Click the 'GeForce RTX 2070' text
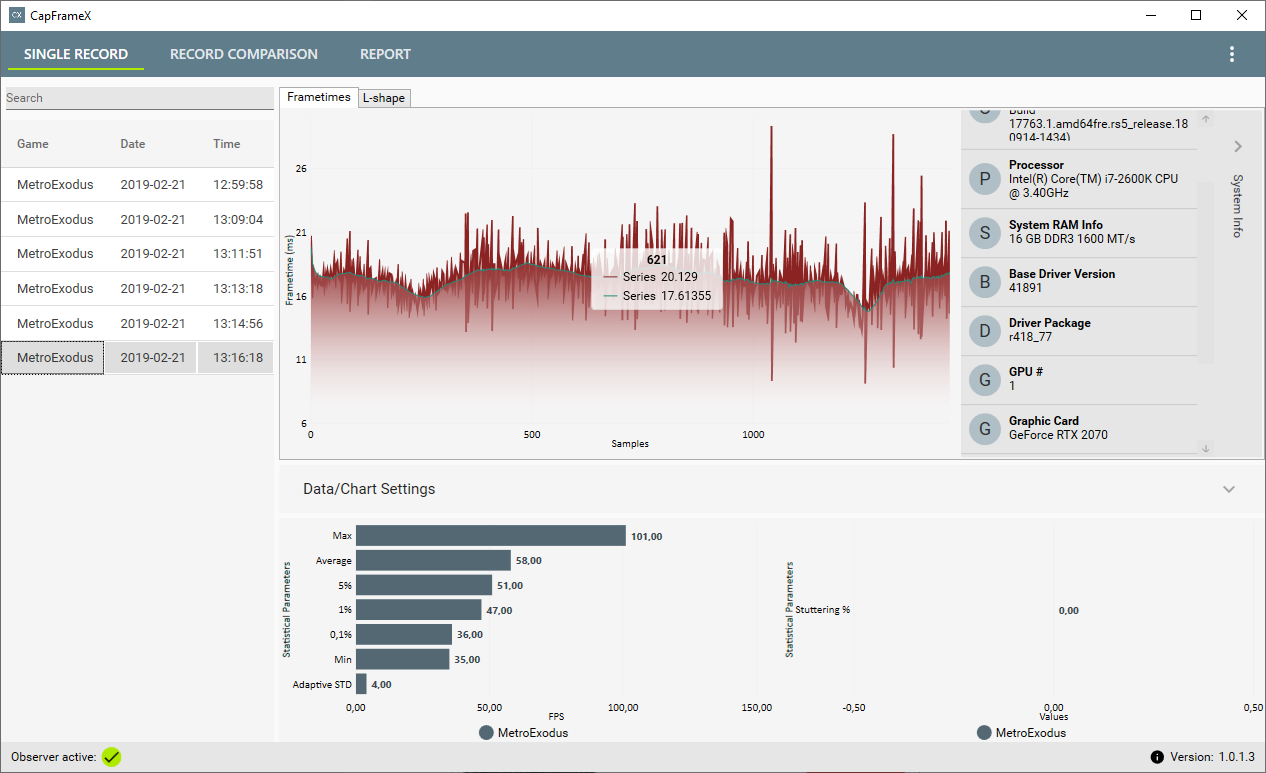The image size is (1266, 773). pyautogui.click(x=1058, y=435)
